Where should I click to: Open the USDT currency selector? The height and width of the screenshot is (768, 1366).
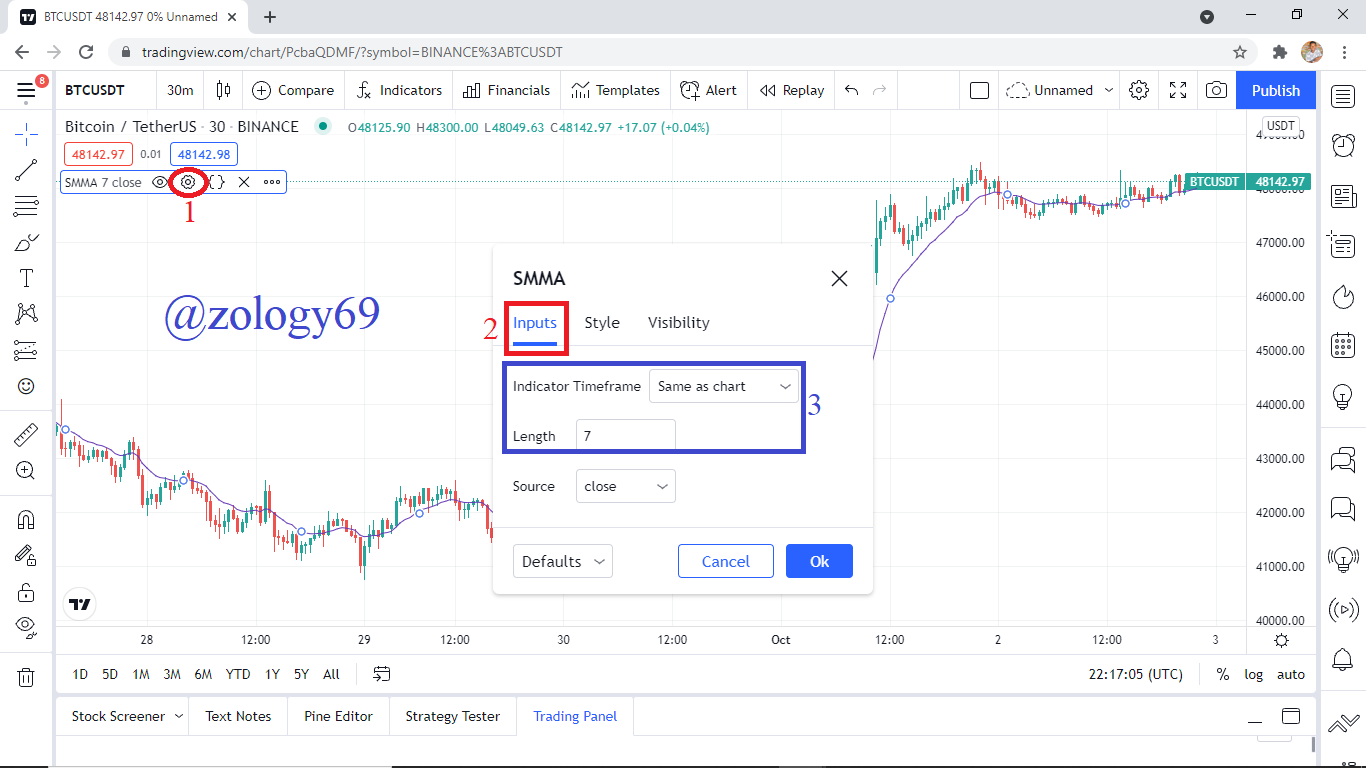pos(1280,126)
